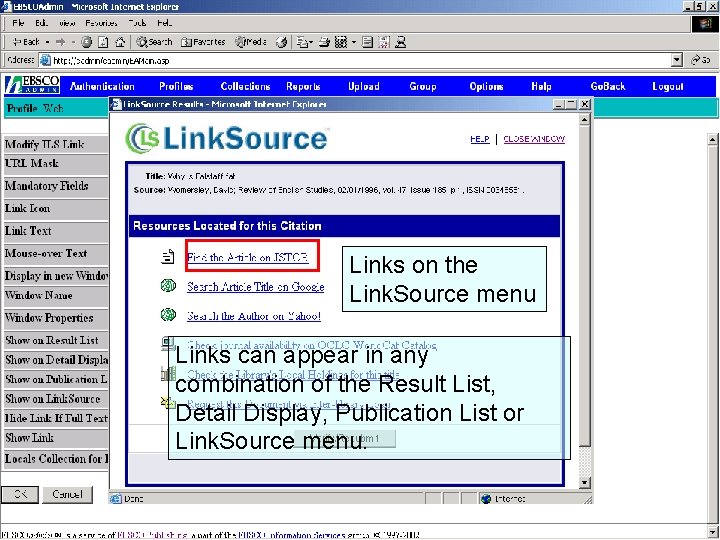Click the globe icon beside Yahoo link

tap(168, 315)
